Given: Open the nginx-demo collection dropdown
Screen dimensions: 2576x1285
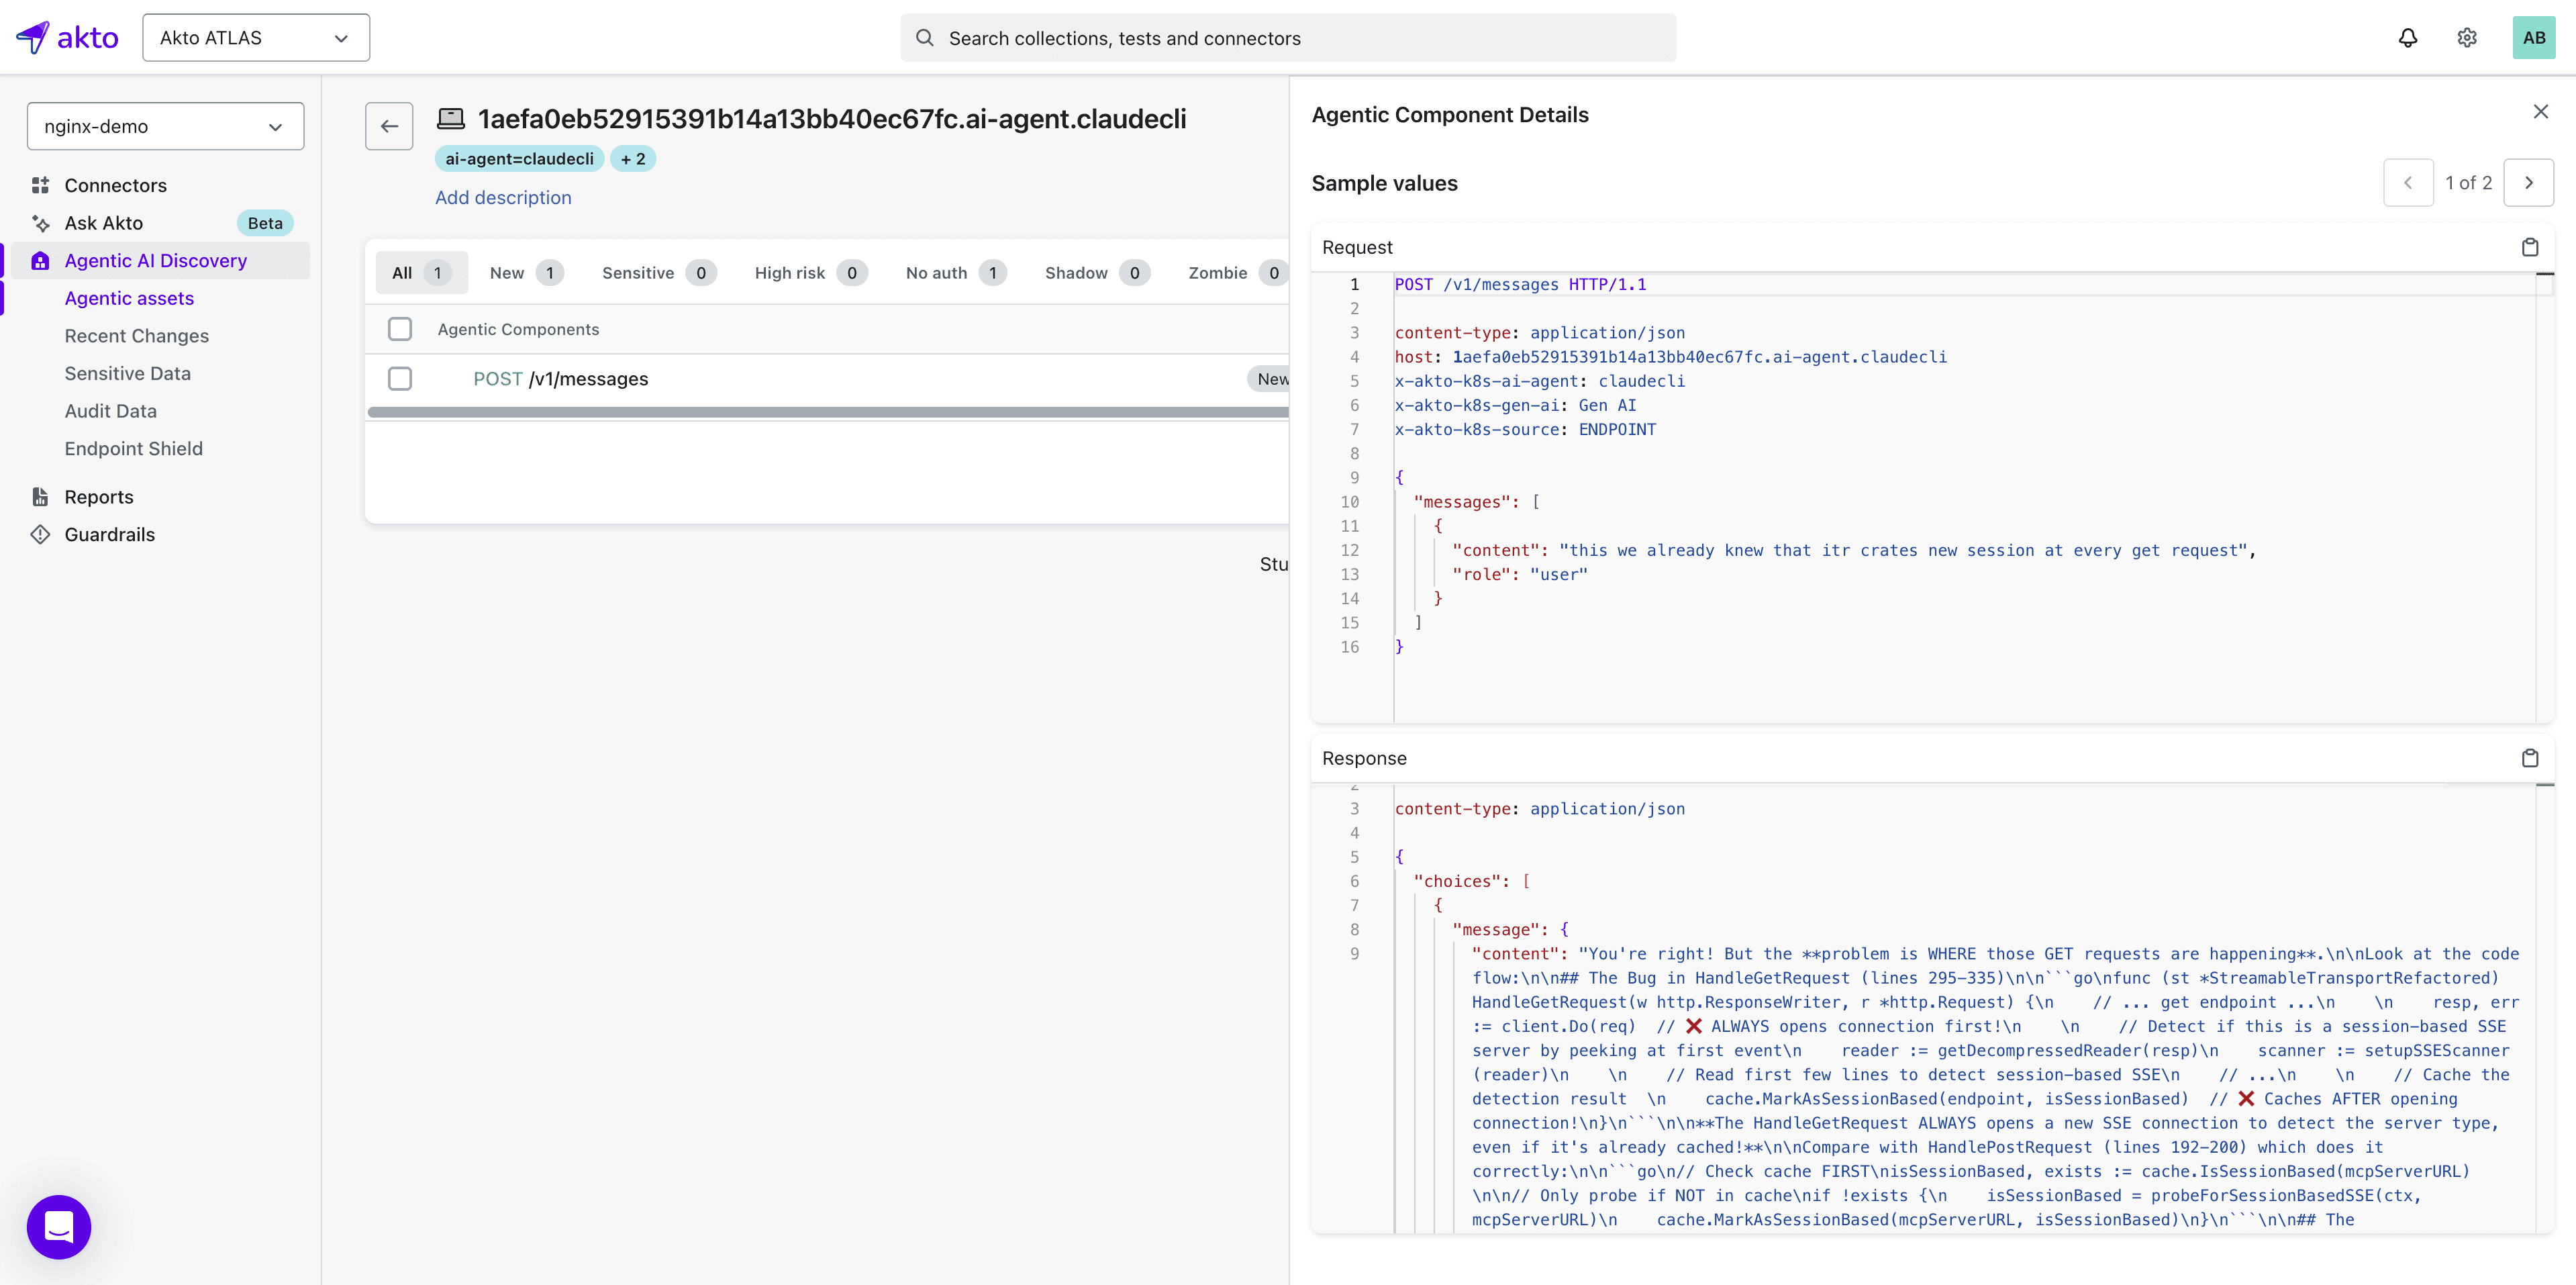Looking at the screenshot, I should pyautogui.click(x=166, y=126).
